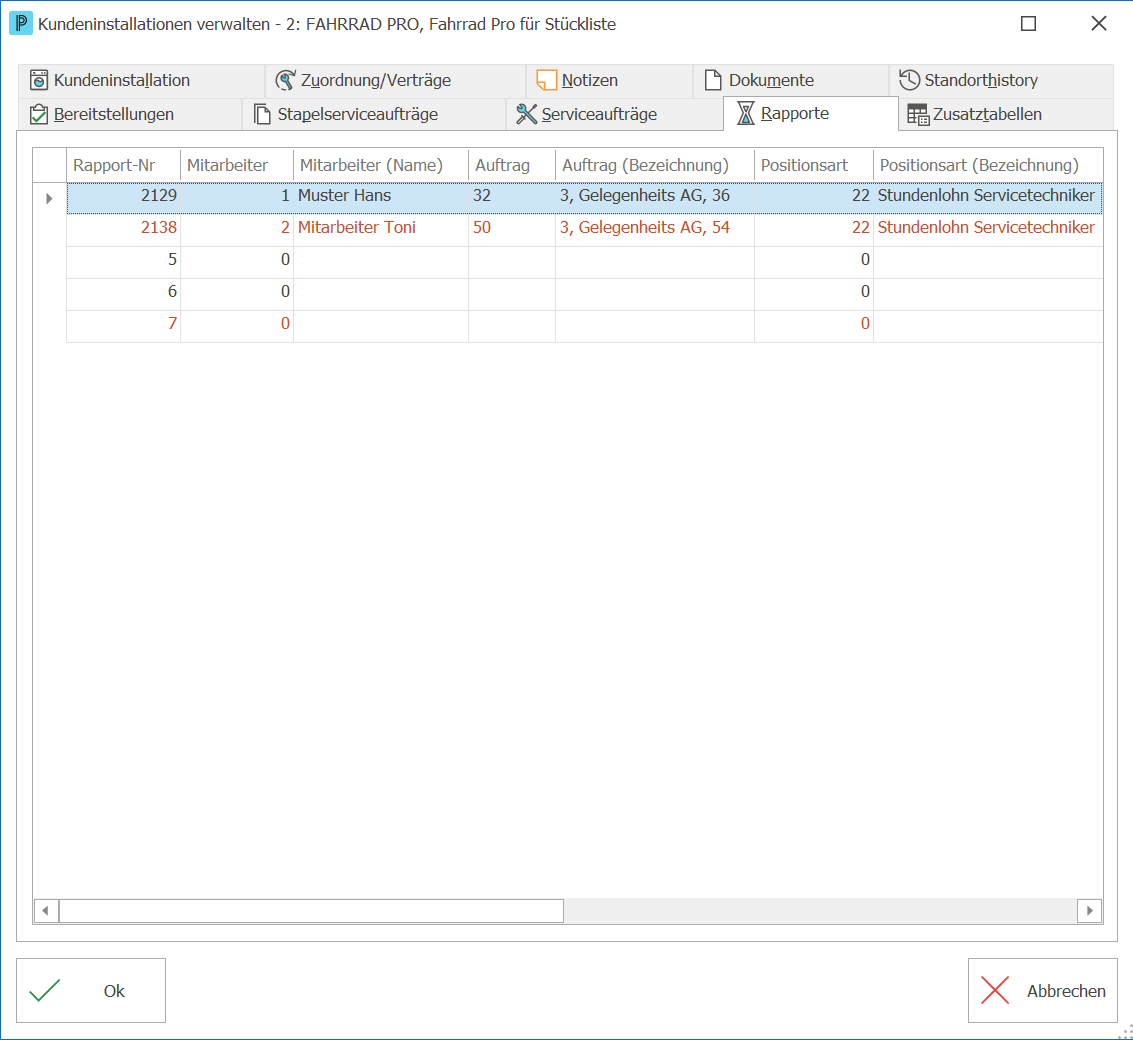Screen dimensions: 1133x1040
Task: Click the Bereitstellungen clipboard icon
Action: pos(39,114)
